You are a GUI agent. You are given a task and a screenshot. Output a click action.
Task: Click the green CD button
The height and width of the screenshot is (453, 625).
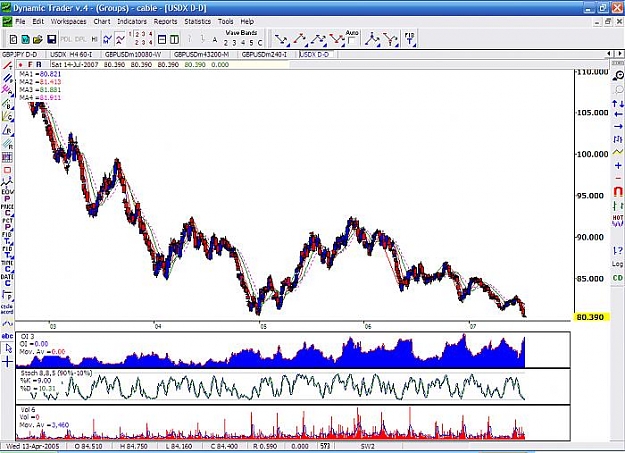(x=618, y=278)
